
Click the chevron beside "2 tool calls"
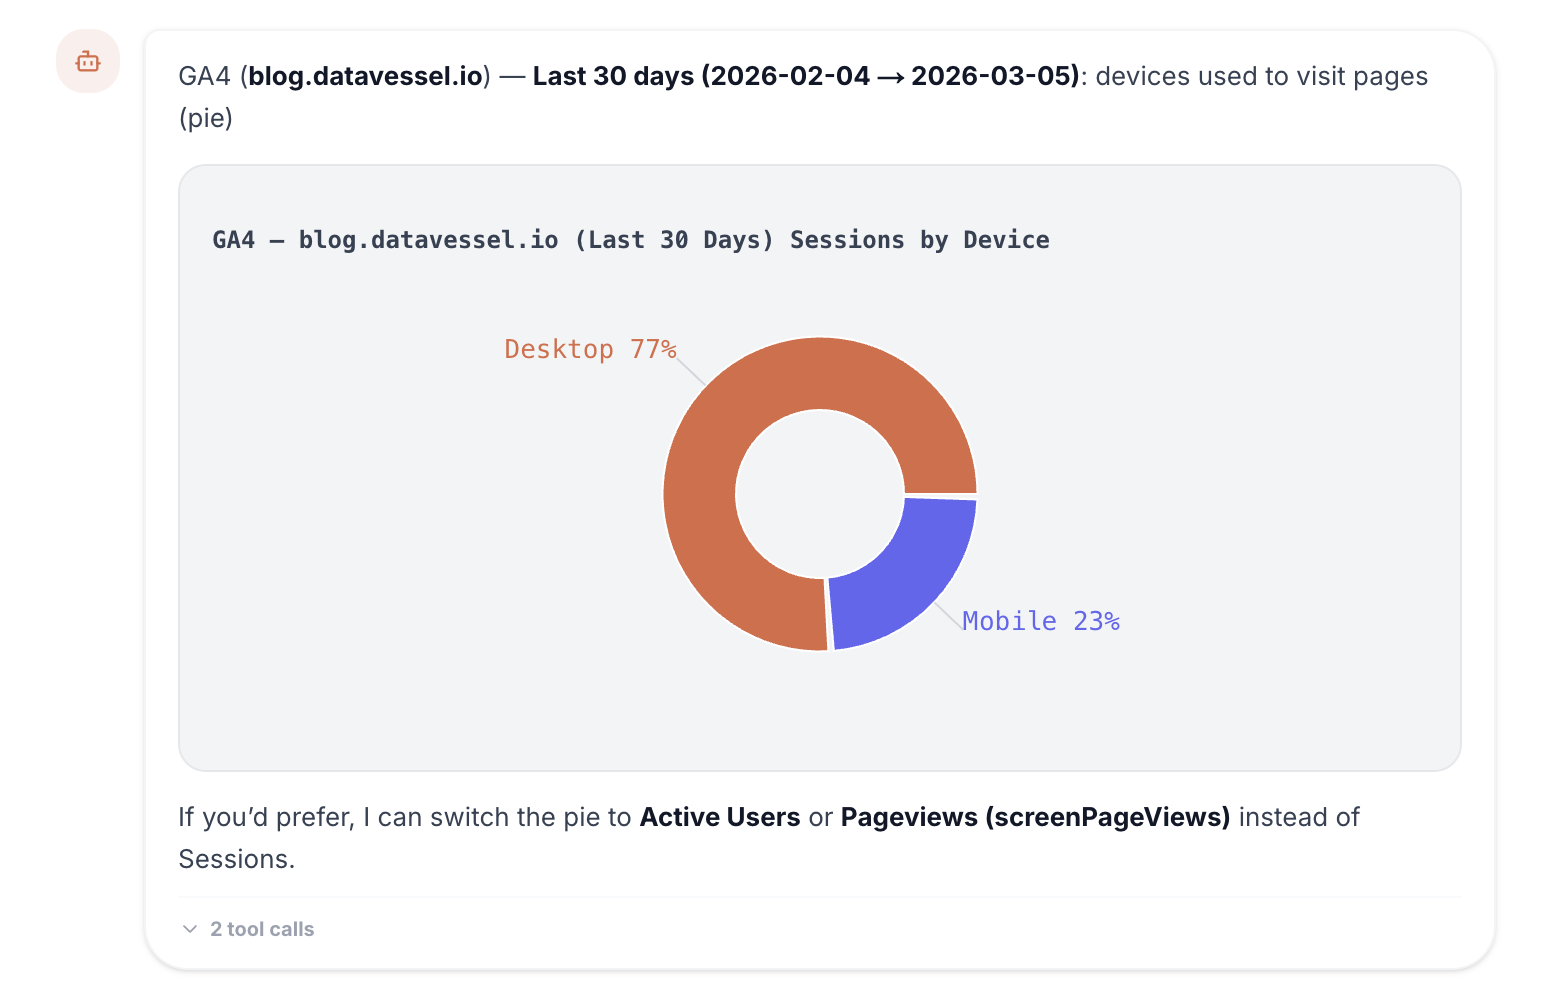(x=189, y=929)
